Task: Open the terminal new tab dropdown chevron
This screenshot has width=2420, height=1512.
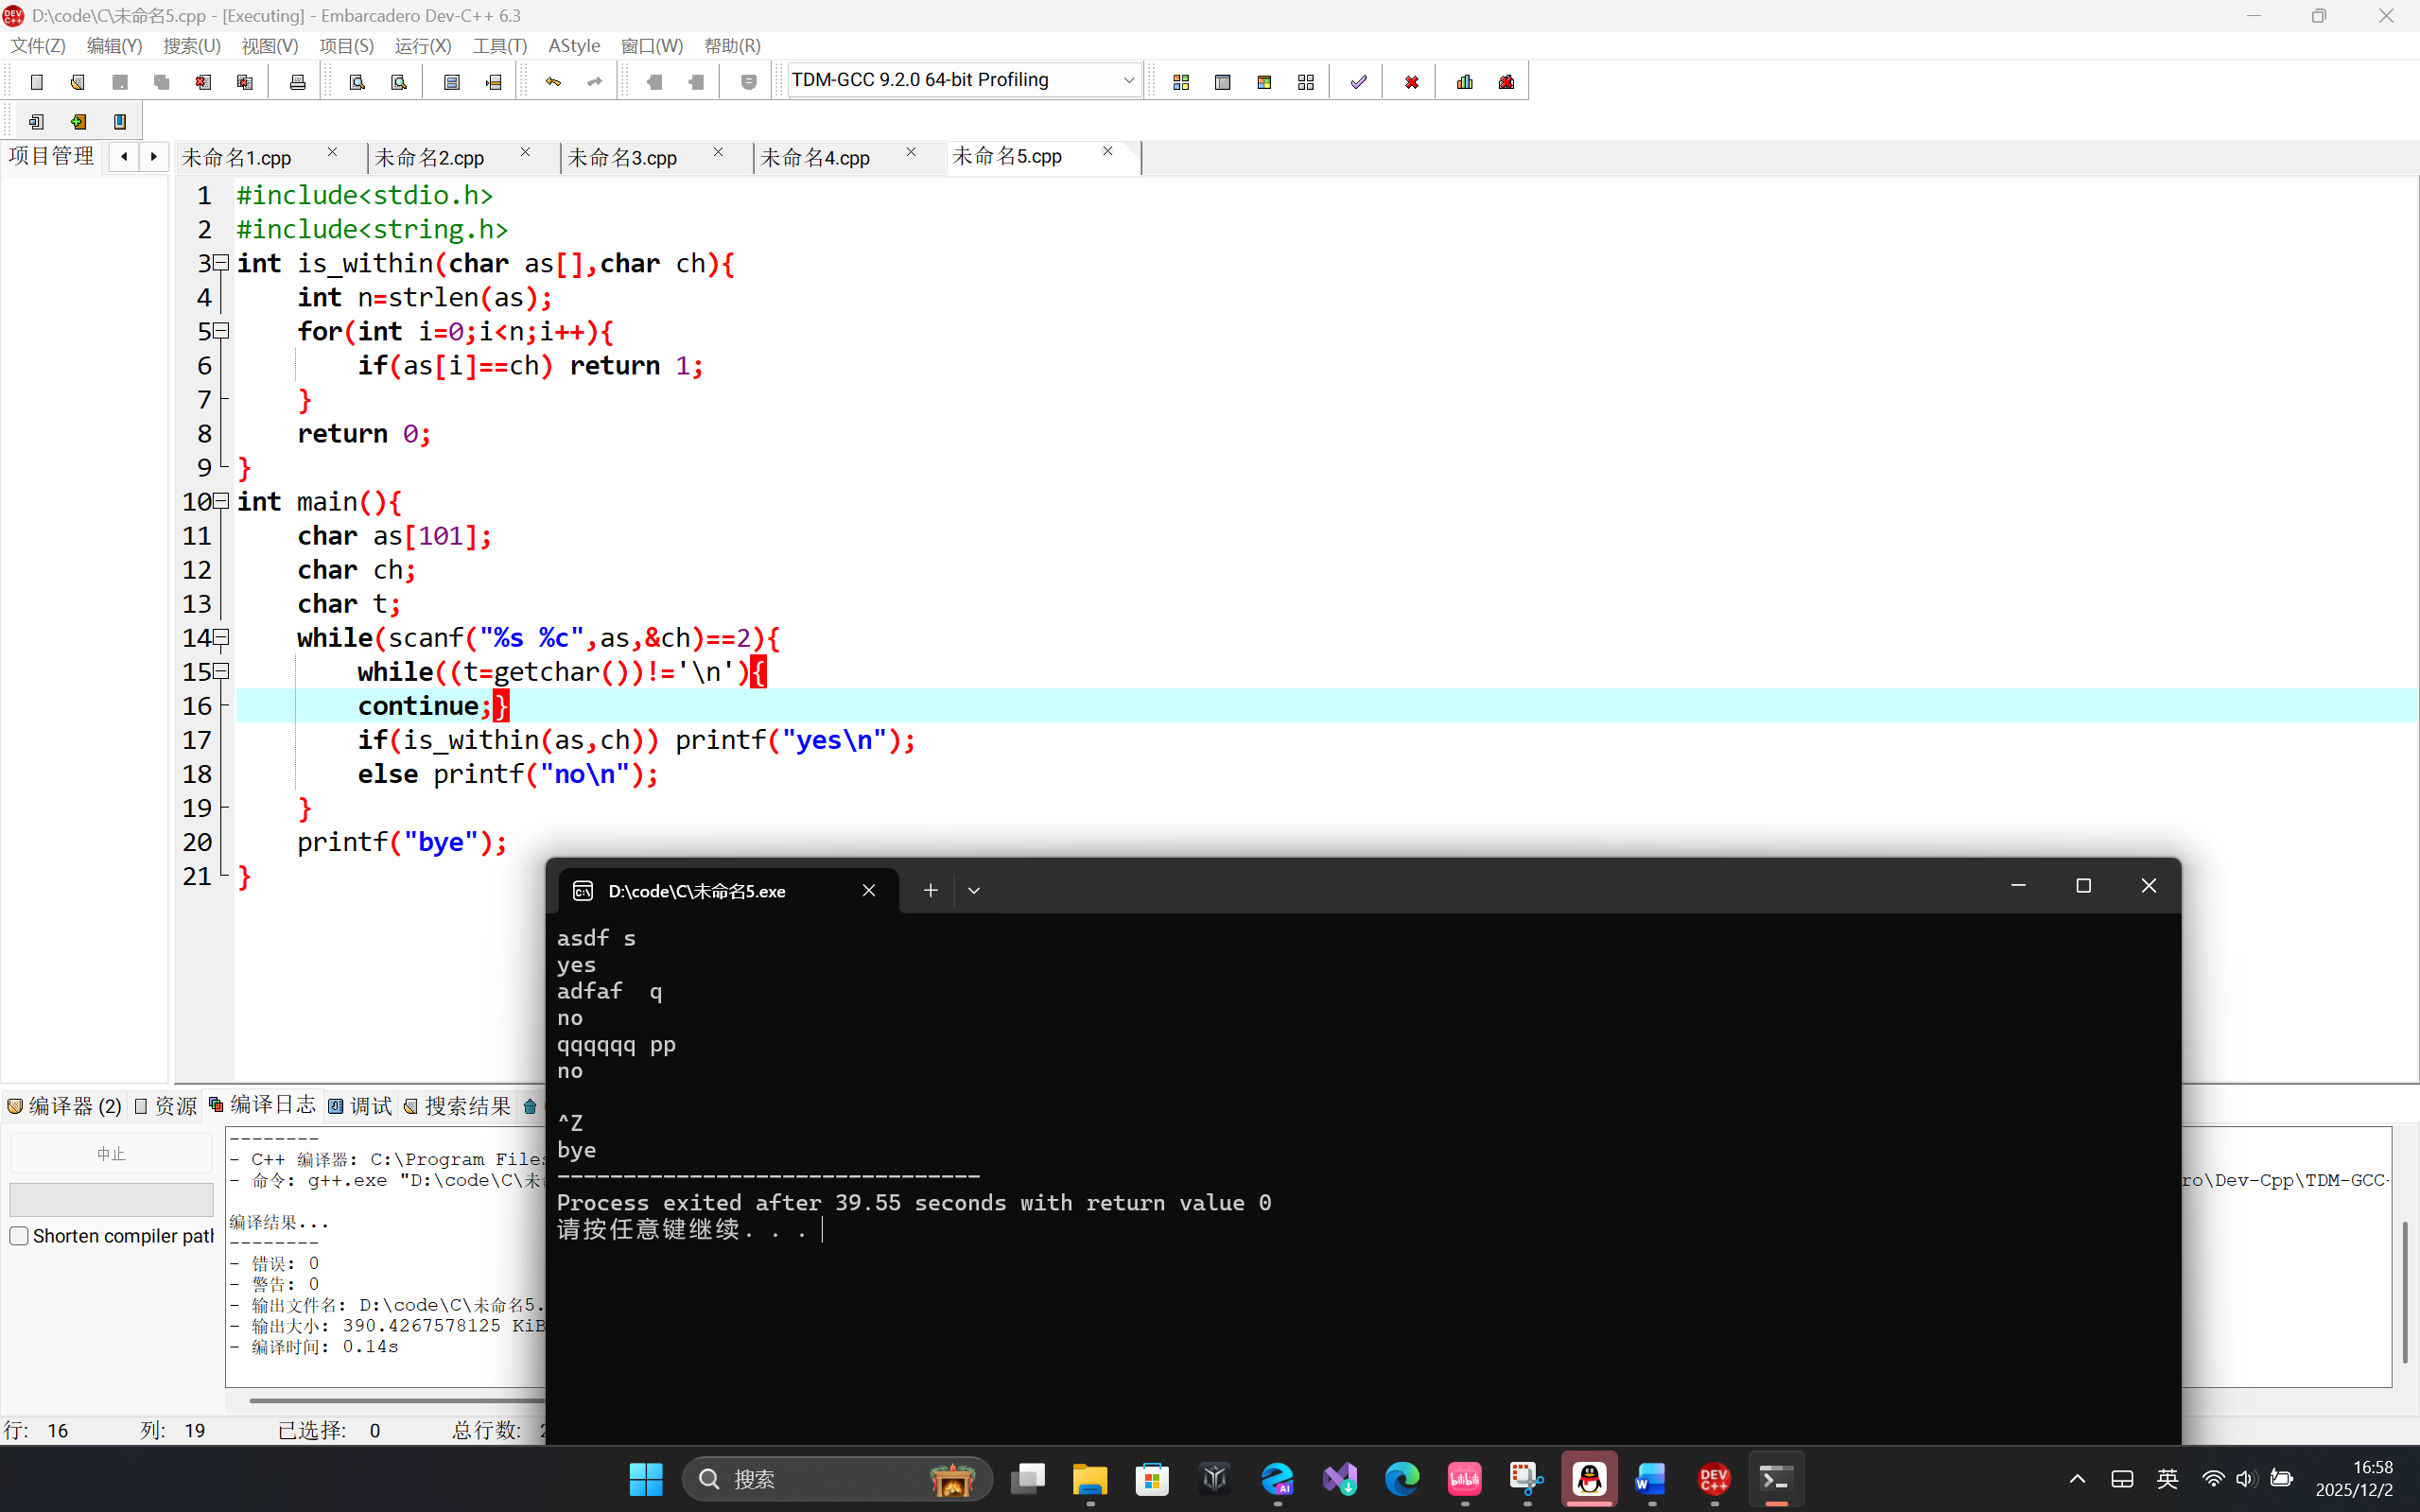Action: pyautogui.click(x=974, y=890)
